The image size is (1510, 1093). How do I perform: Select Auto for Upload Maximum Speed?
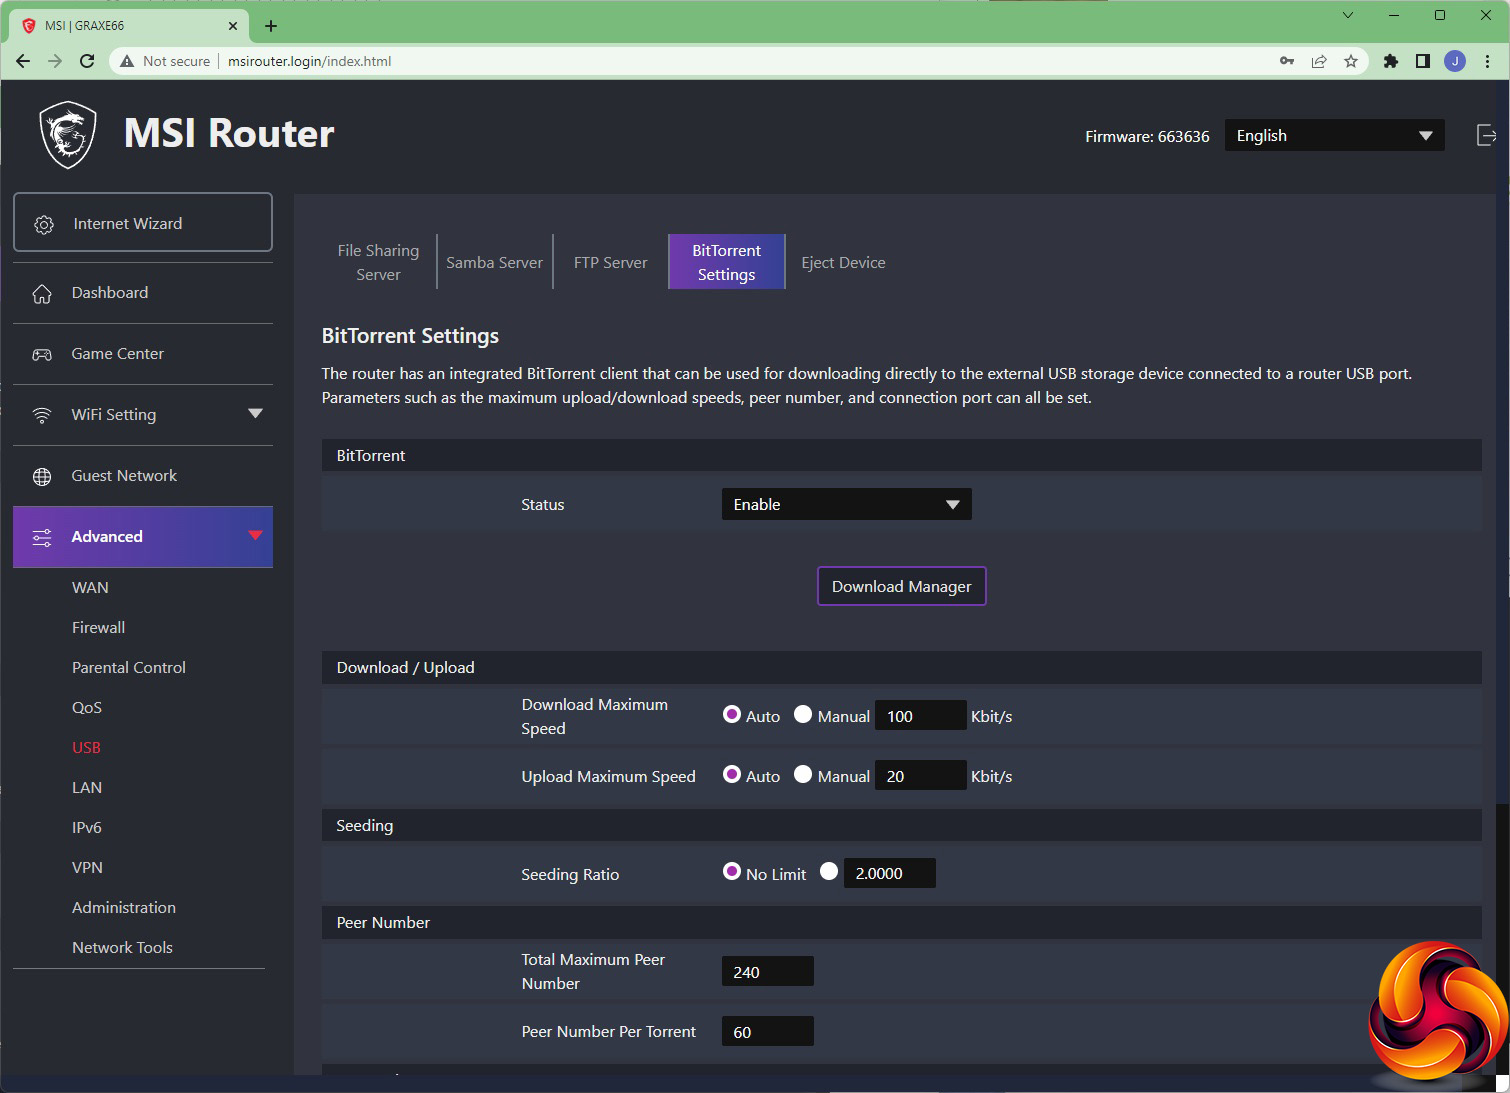click(x=732, y=774)
